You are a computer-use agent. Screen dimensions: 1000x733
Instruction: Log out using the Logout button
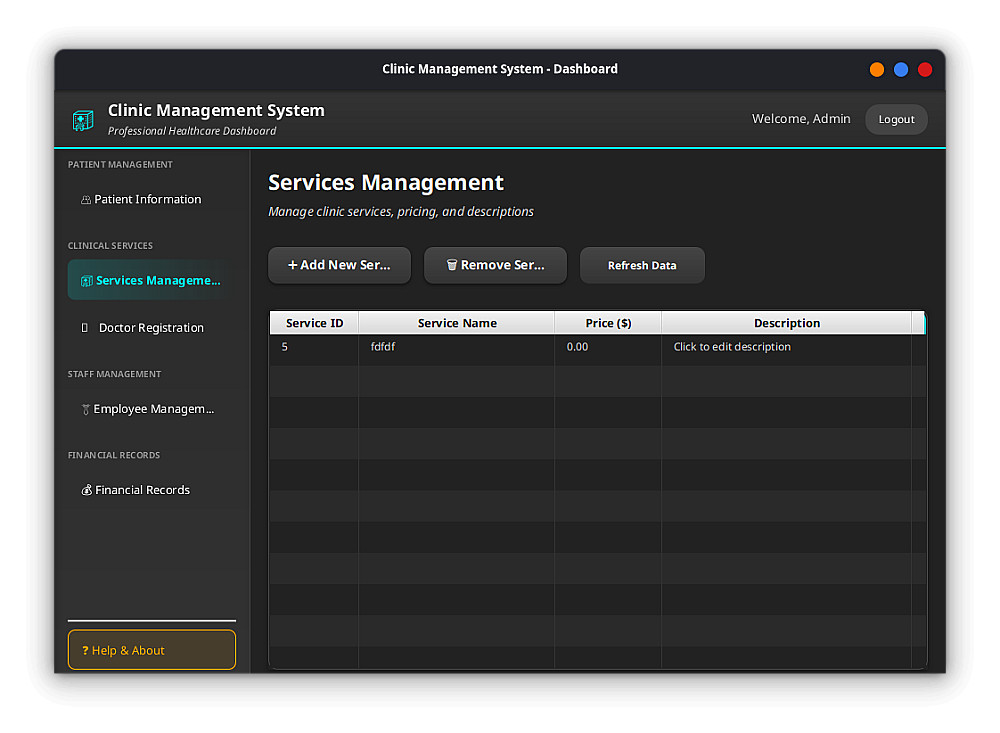pos(896,120)
